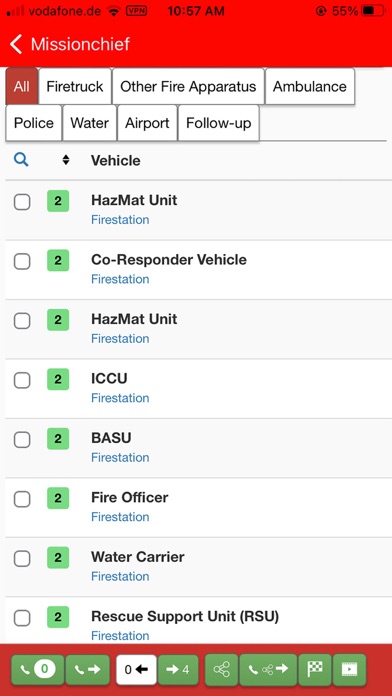Tap the phone icon button showing 0
This screenshot has width=392, height=696.
pyautogui.click(x=38, y=669)
